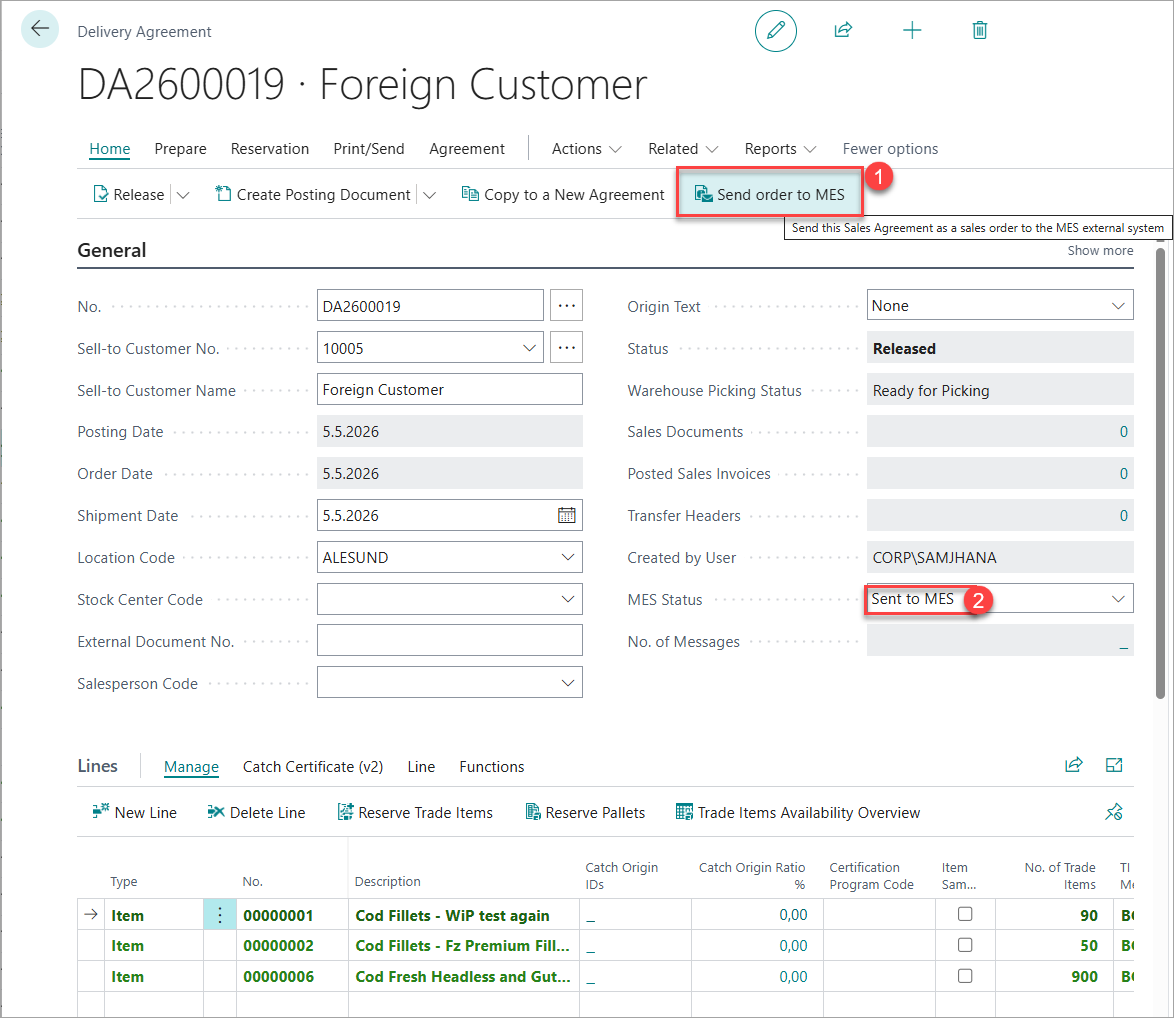Open the Print/Send tab
The height and width of the screenshot is (1018, 1174).
pyautogui.click(x=369, y=149)
